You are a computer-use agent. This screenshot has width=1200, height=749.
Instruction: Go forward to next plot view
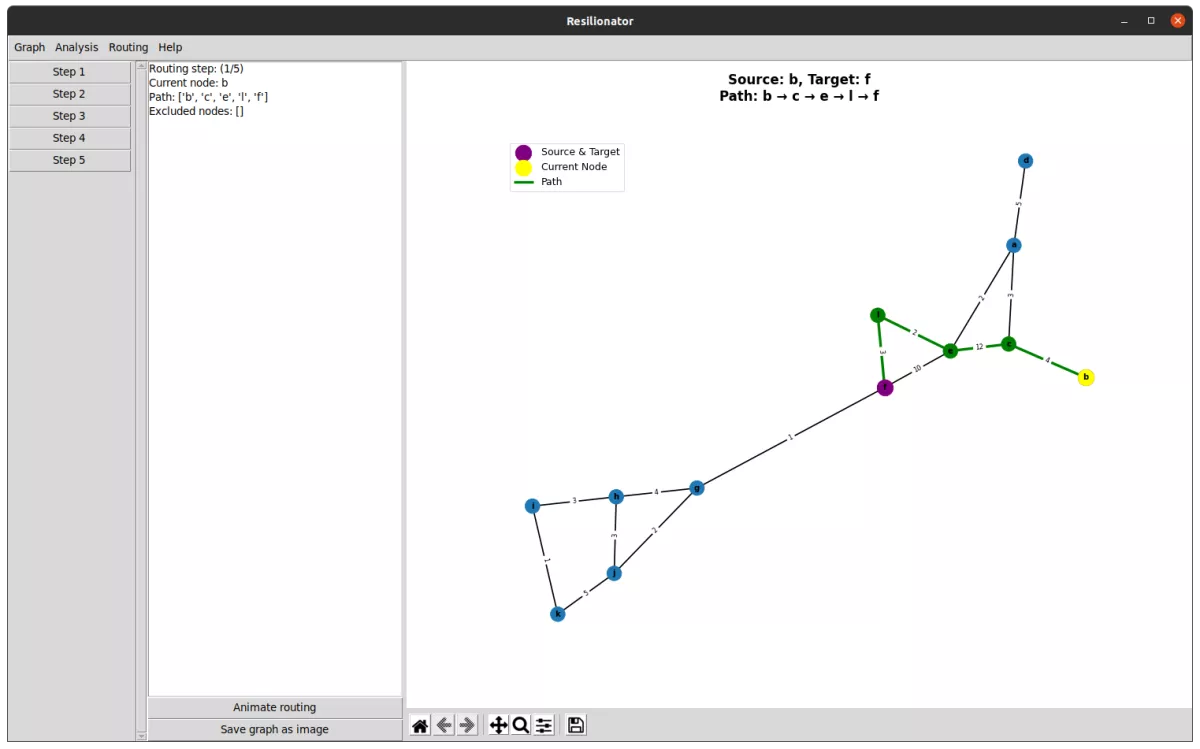click(467, 725)
